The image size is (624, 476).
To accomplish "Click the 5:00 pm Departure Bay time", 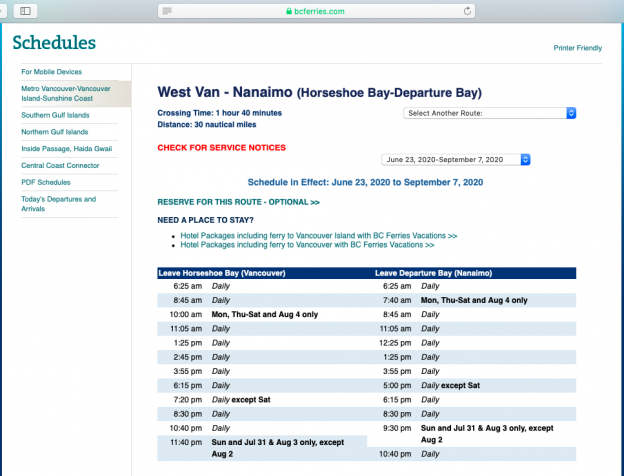I will (397, 385).
